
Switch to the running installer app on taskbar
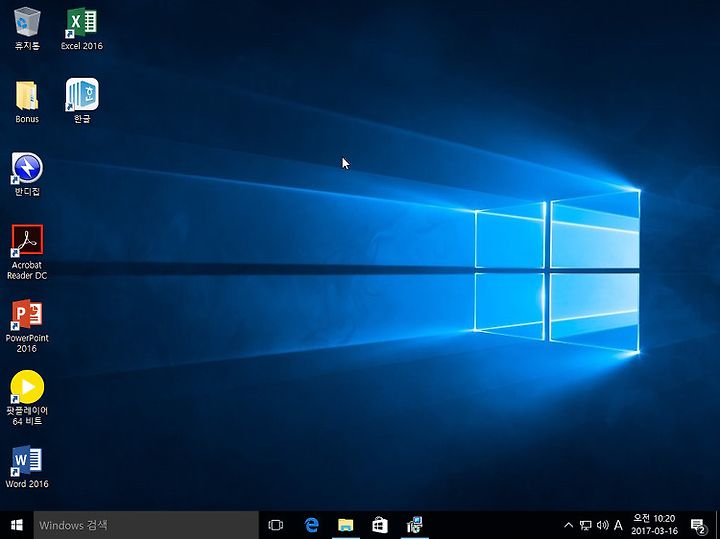pos(415,525)
